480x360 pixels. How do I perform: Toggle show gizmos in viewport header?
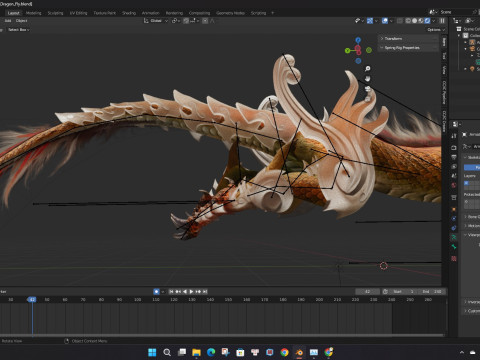(x=370, y=21)
